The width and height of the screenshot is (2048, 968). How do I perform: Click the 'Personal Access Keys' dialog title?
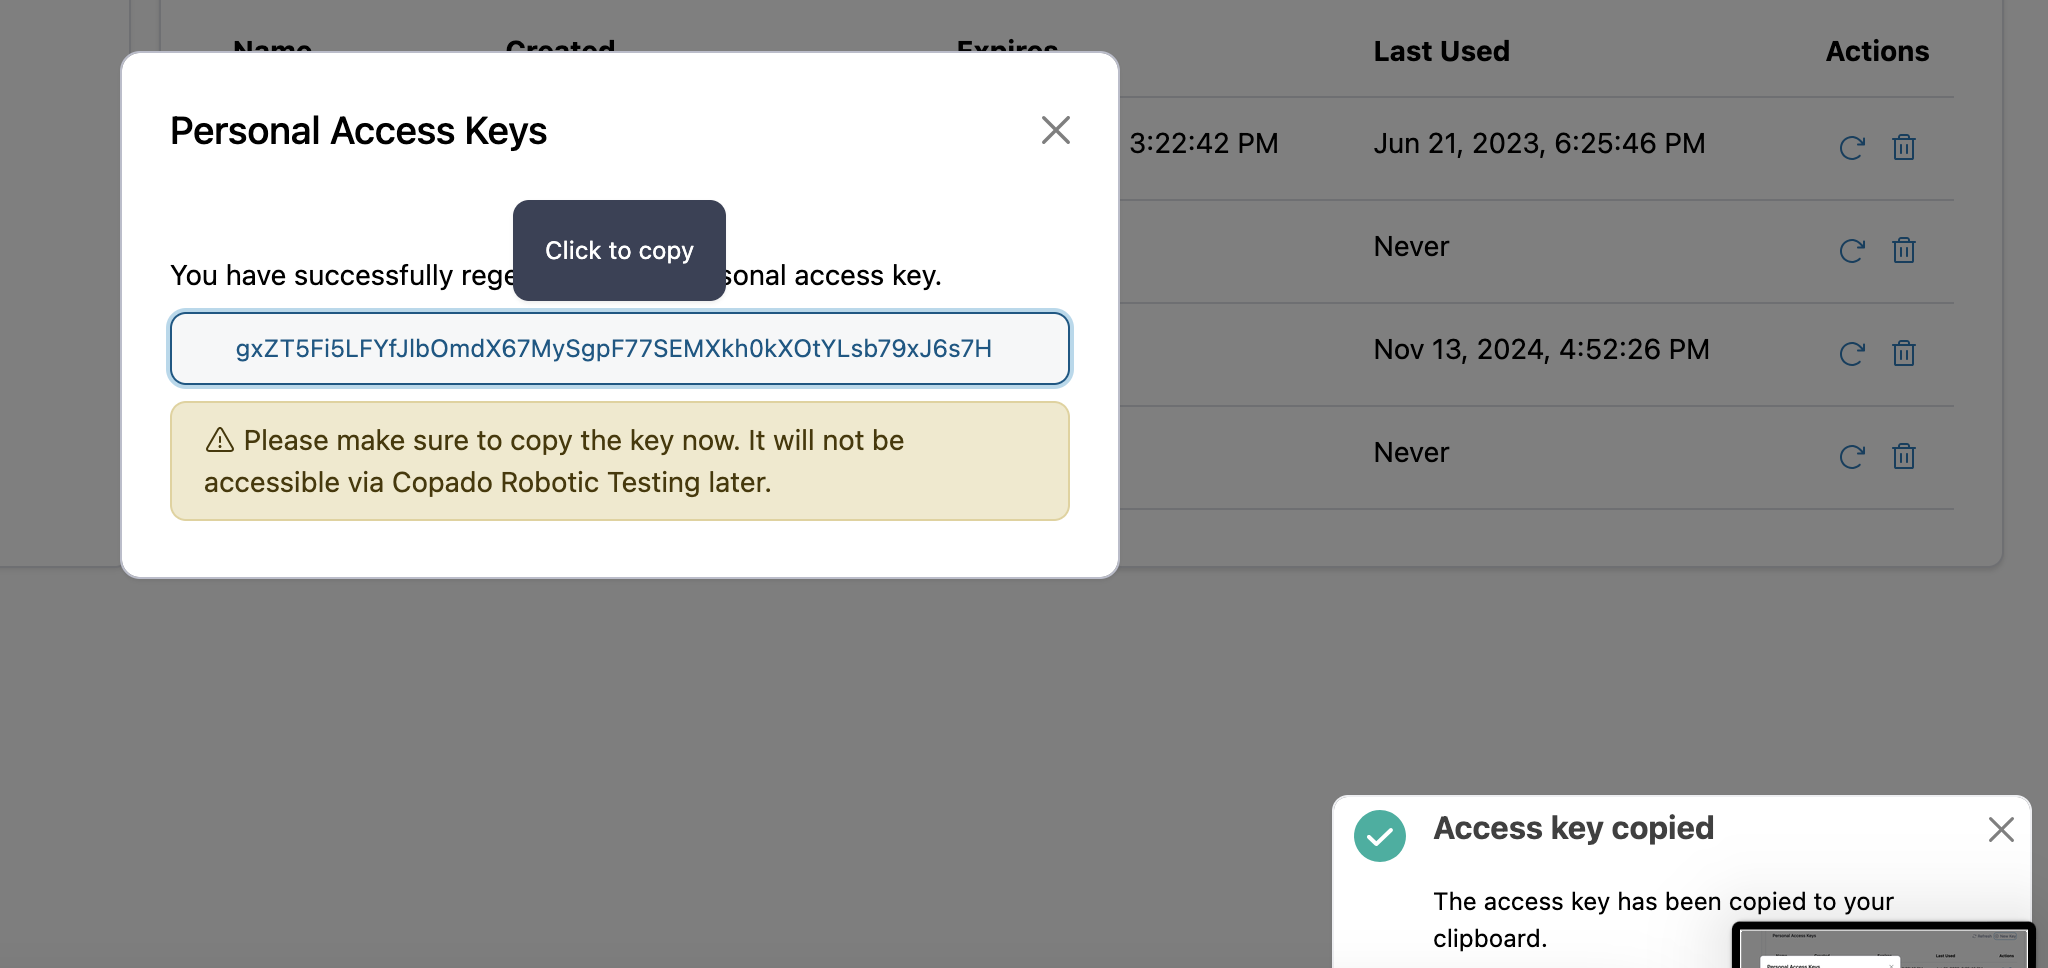(x=358, y=131)
